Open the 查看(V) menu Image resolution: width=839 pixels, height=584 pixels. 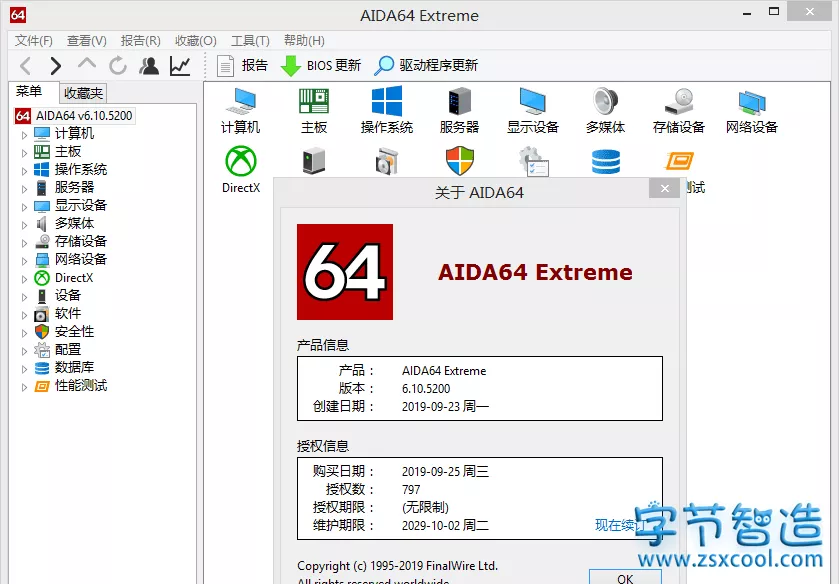(x=87, y=41)
